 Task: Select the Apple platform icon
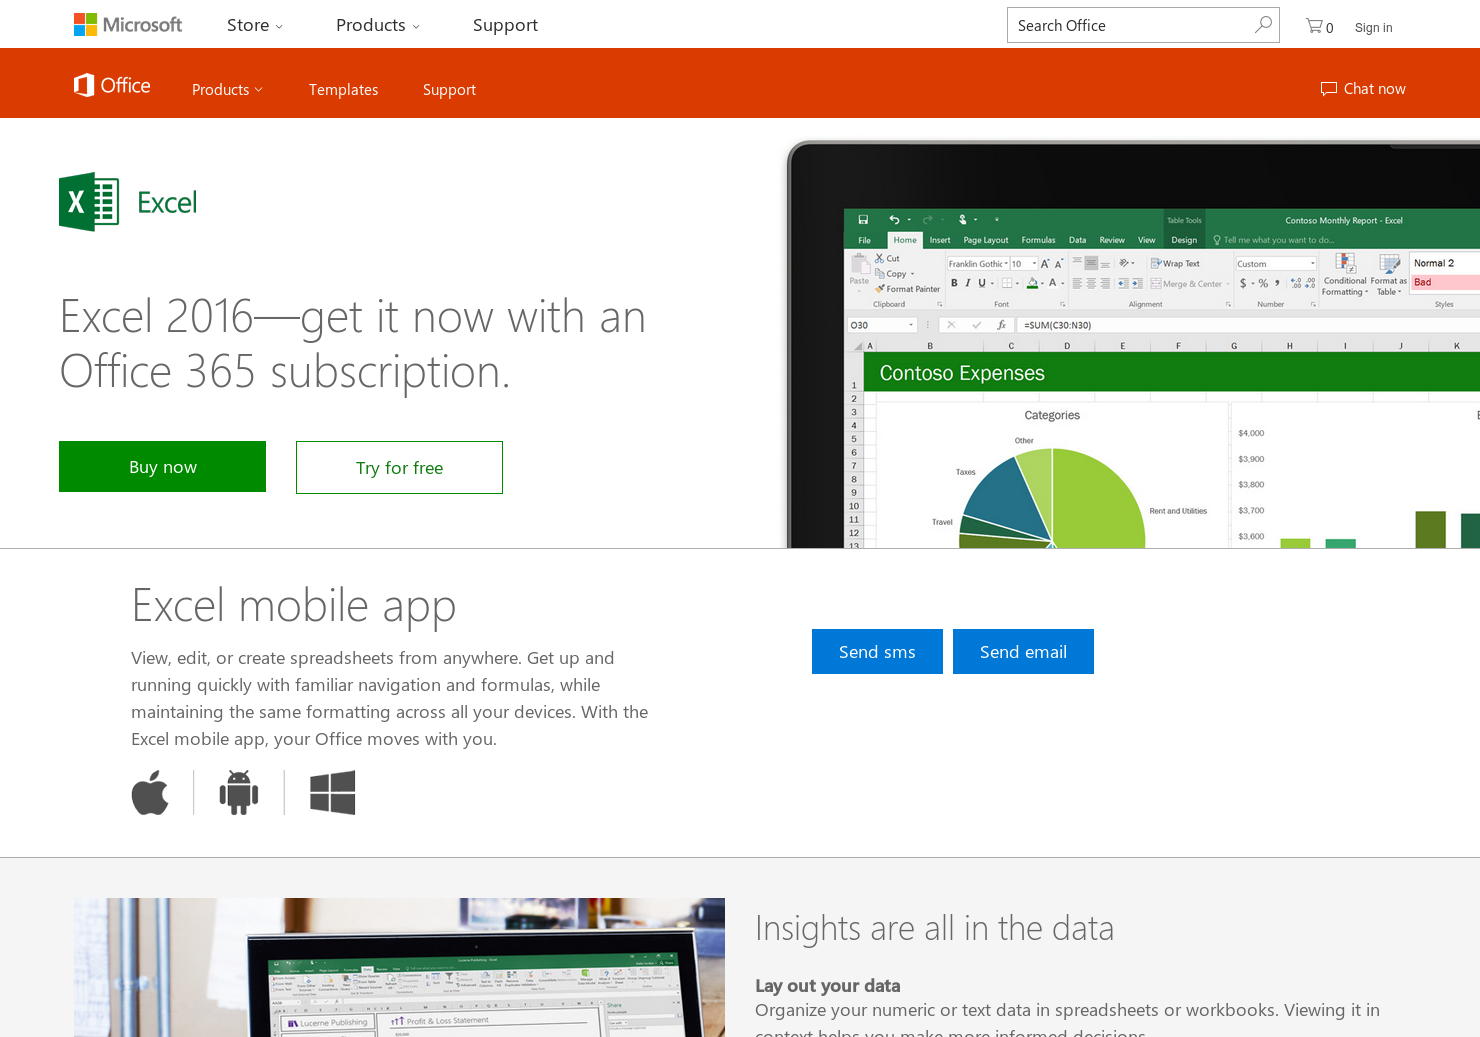pos(150,792)
